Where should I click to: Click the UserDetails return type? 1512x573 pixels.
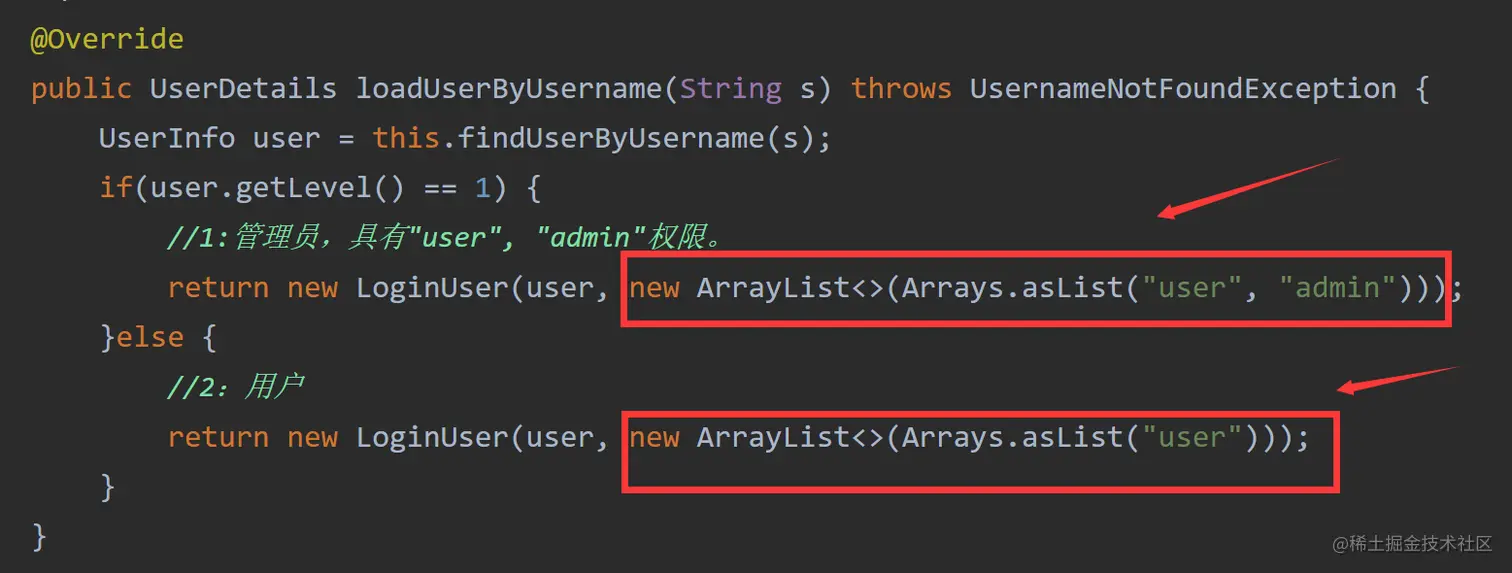click(x=243, y=89)
